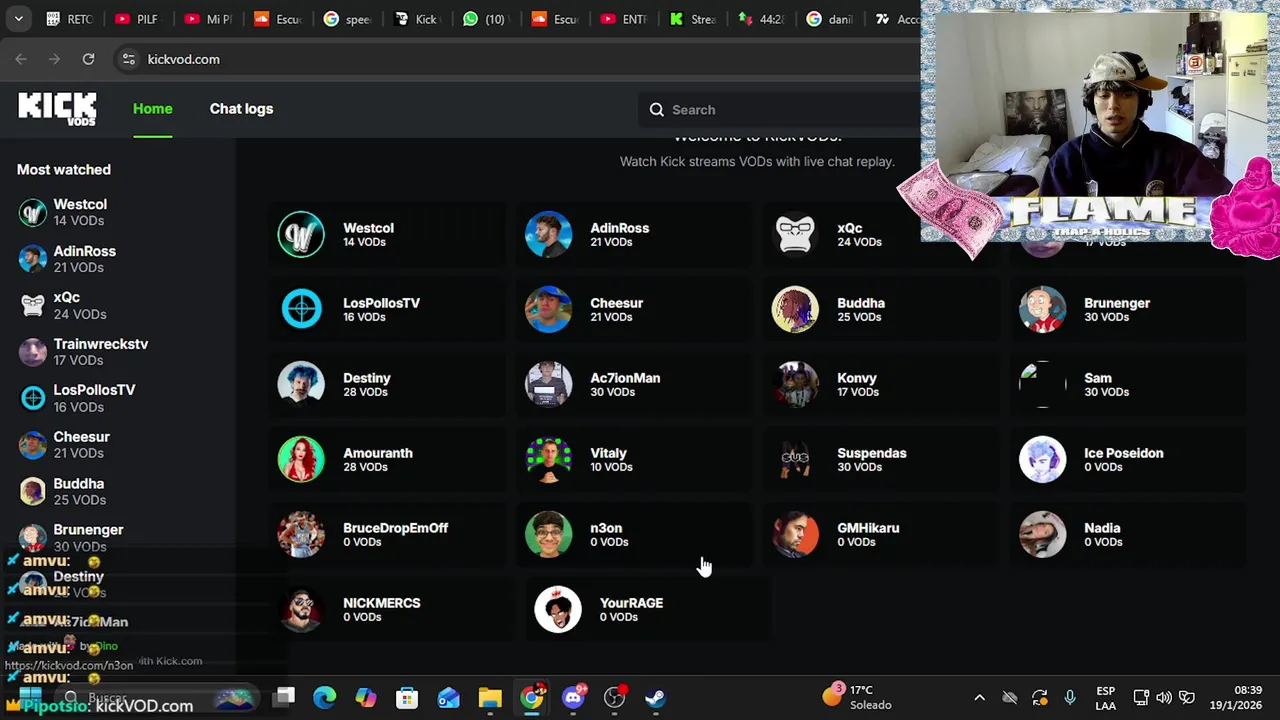Image resolution: width=1280 pixels, height=720 pixels.
Task: Open AdinRoss avatar in main grid
Action: click(548, 234)
